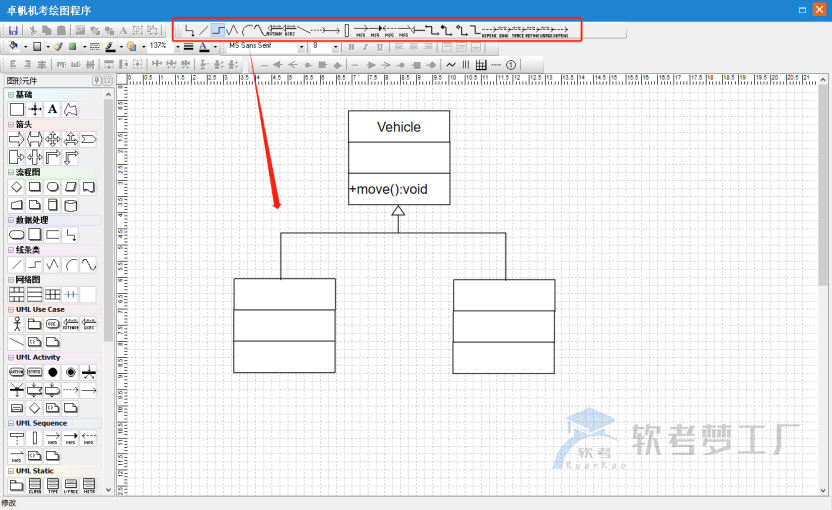This screenshot has height=510, width=832.
Task: Open the 137% zoom level dropdown
Action: (x=178, y=47)
